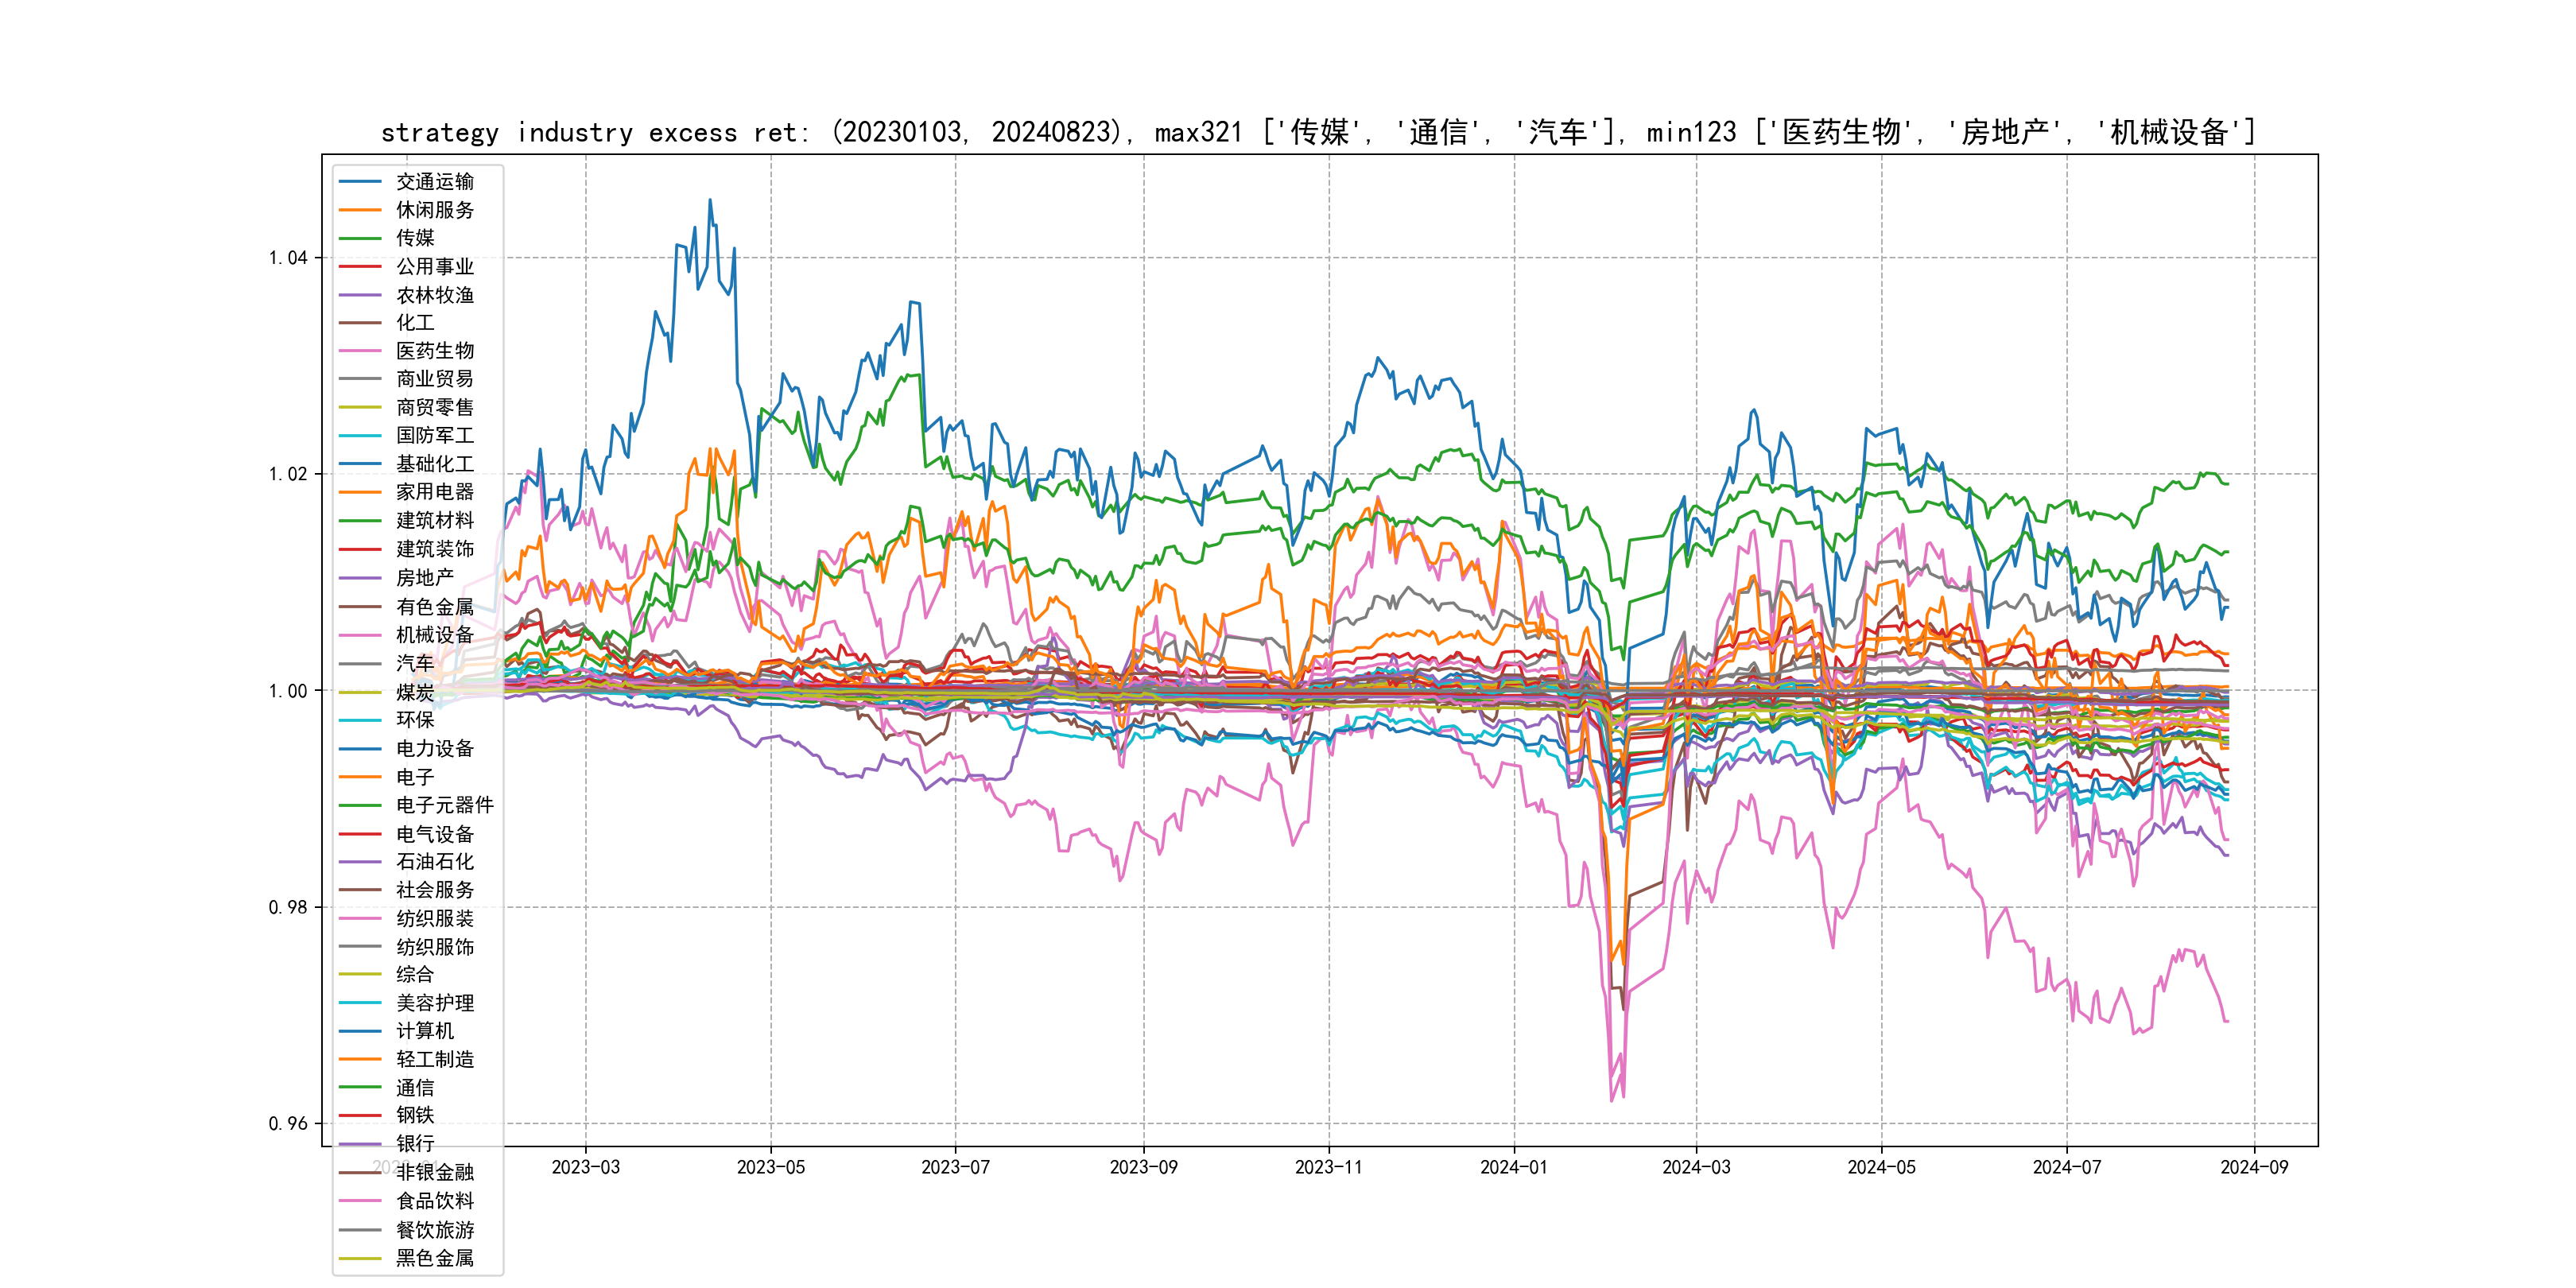Image resolution: width=2576 pixels, height=1288 pixels.
Task: Click the 房地产 legend entry
Action: coord(424,578)
